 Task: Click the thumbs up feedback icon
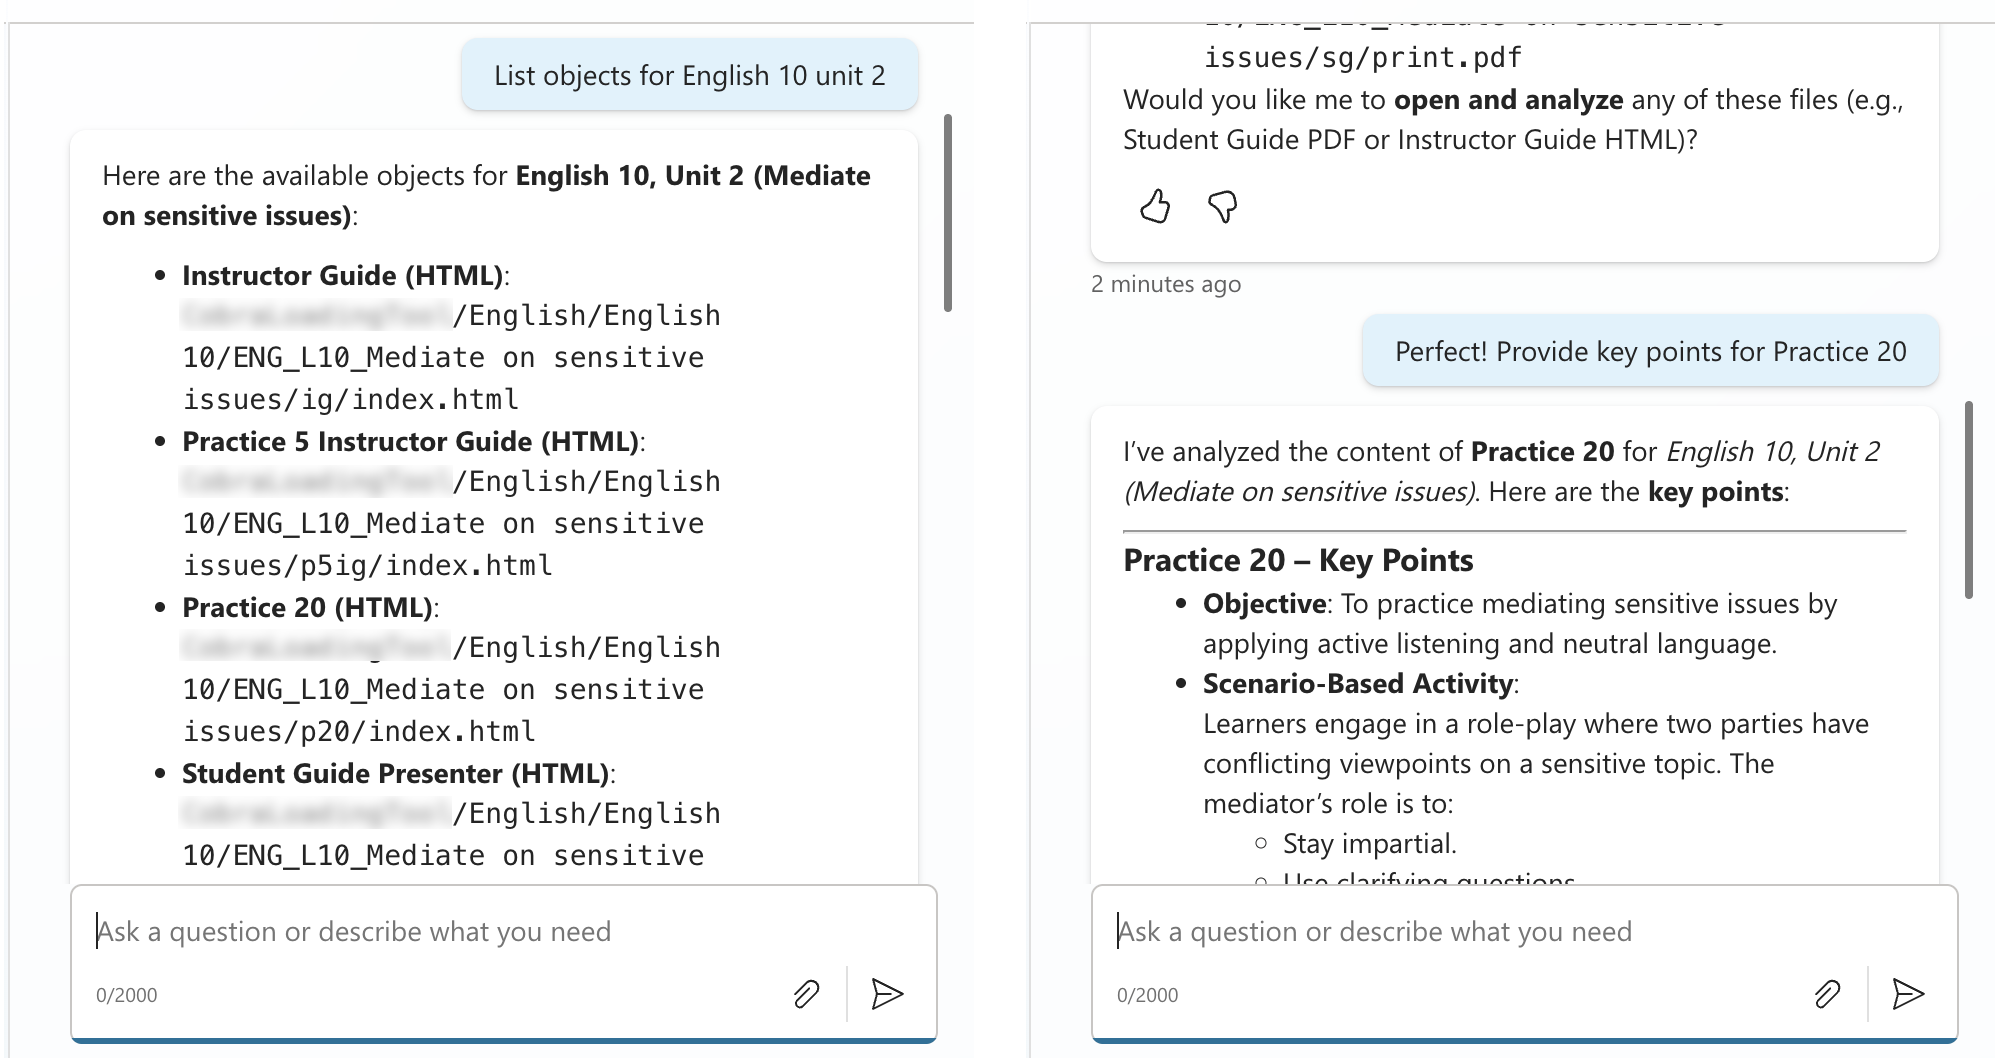coord(1155,206)
